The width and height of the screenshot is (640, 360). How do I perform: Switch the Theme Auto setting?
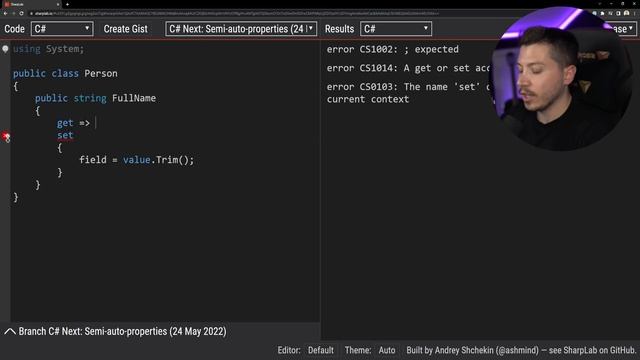(387, 350)
